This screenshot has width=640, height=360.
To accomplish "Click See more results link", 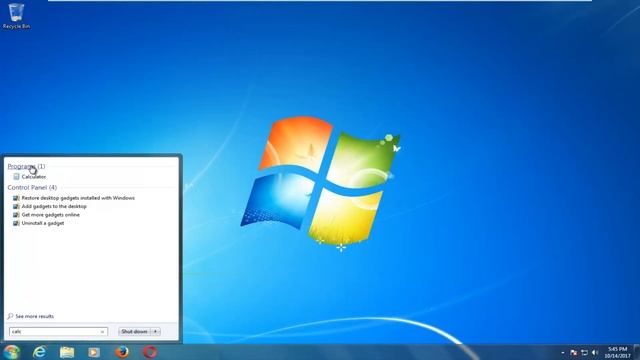I will click(x=34, y=316).
